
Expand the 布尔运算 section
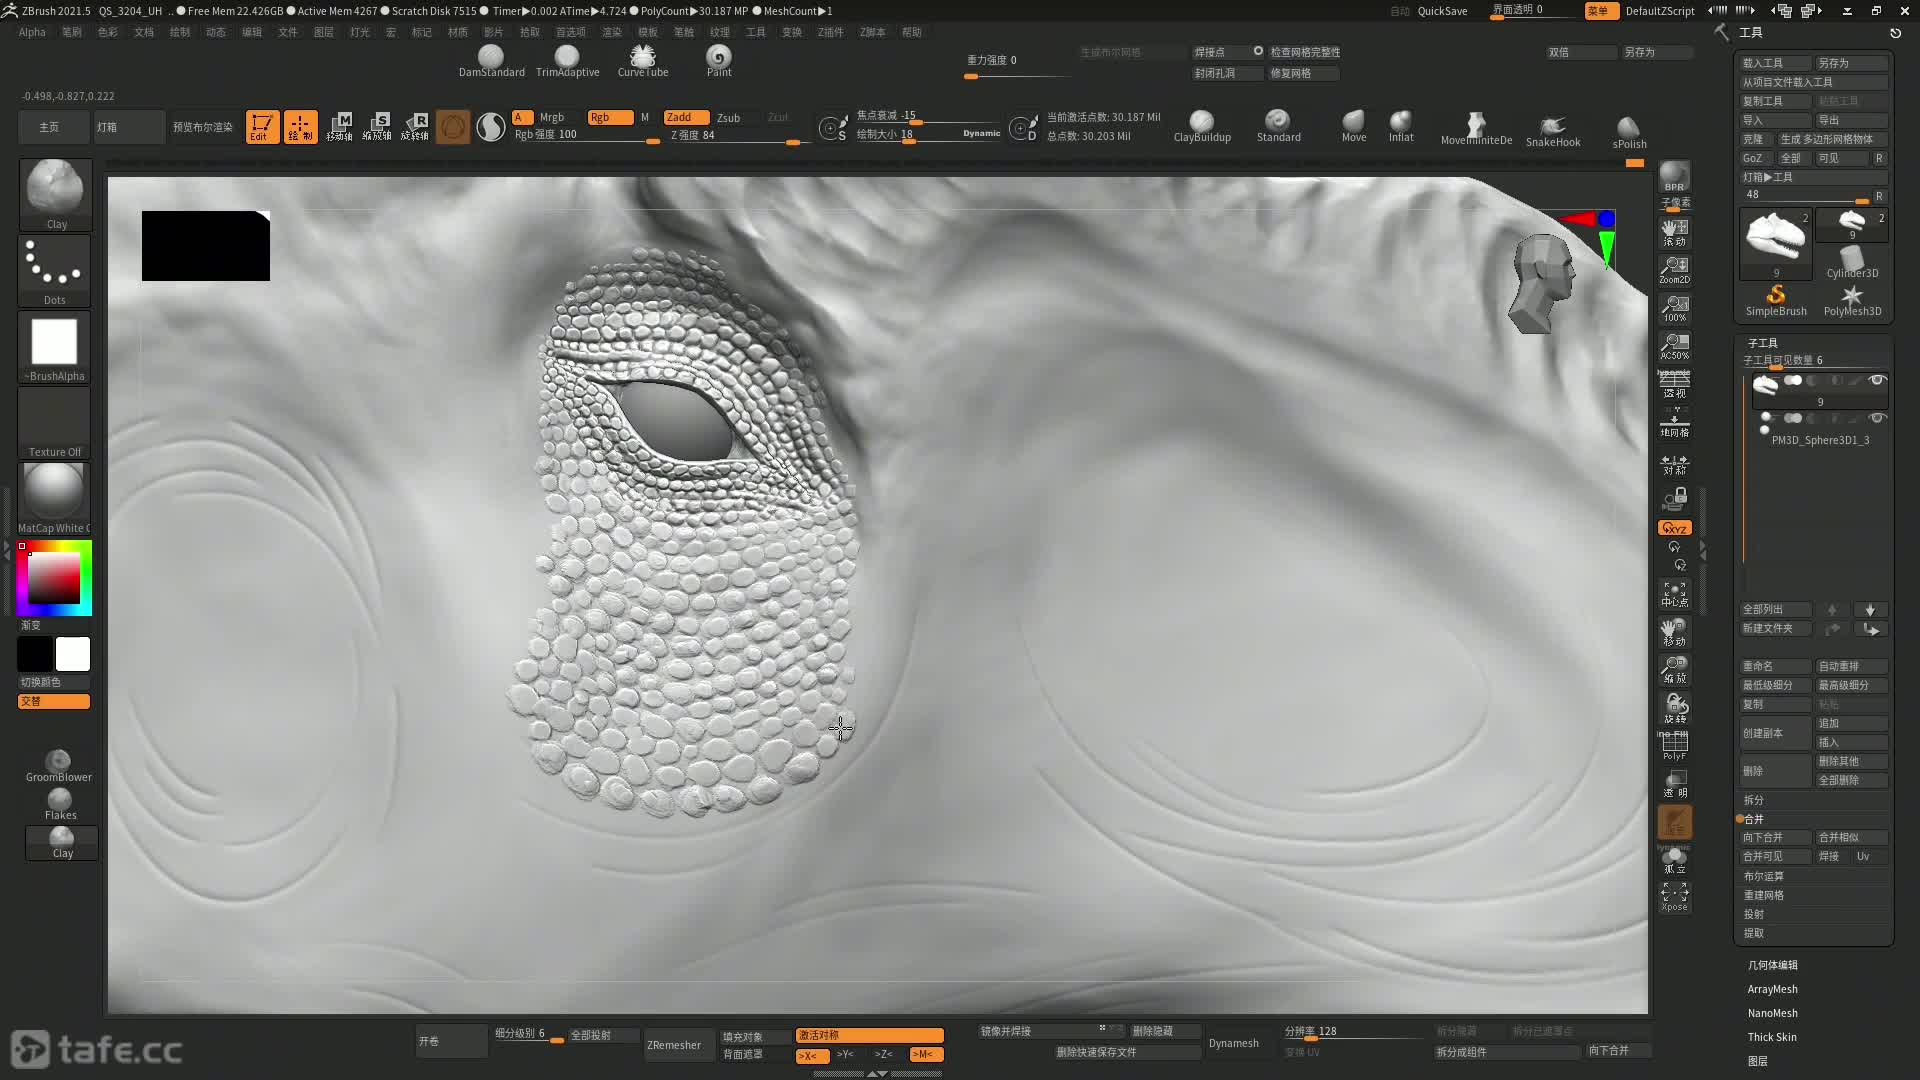click(1763, 876)
